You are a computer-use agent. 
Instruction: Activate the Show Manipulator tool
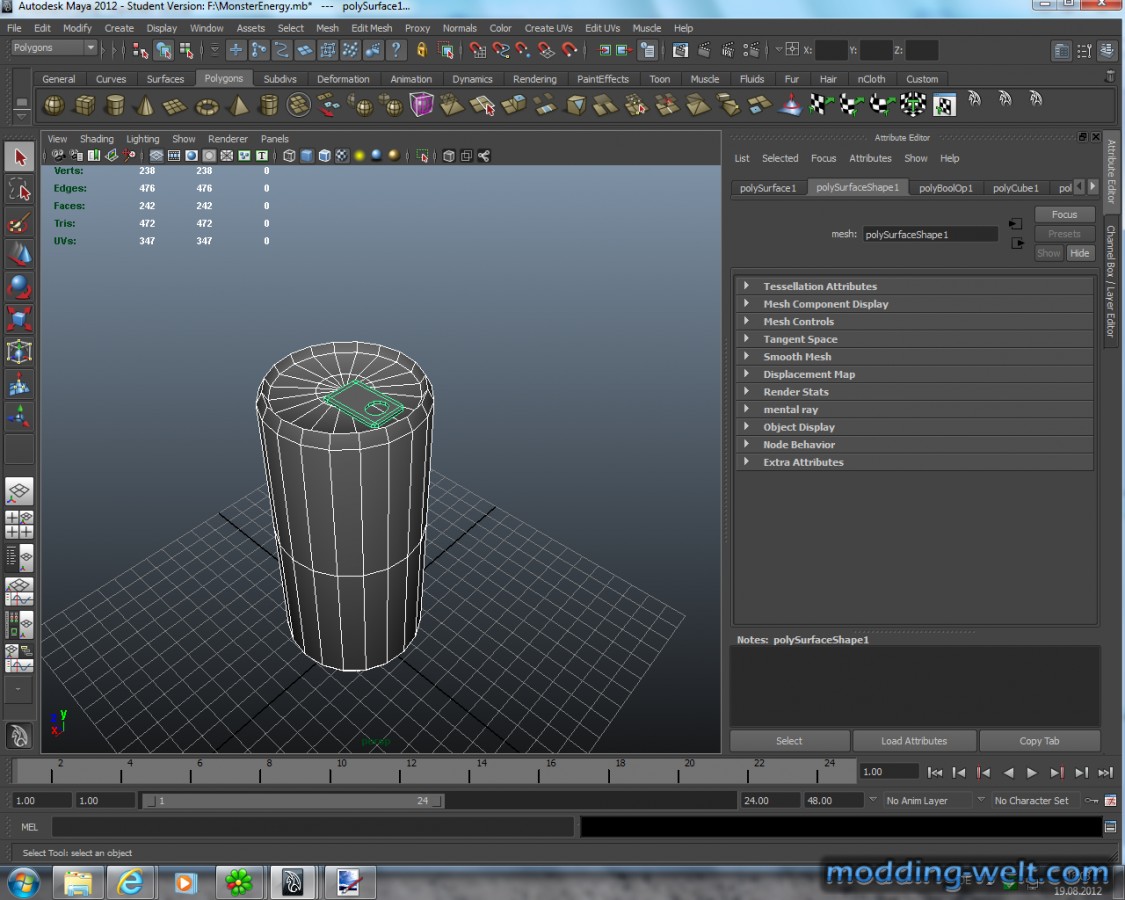[x=19, y=416]
